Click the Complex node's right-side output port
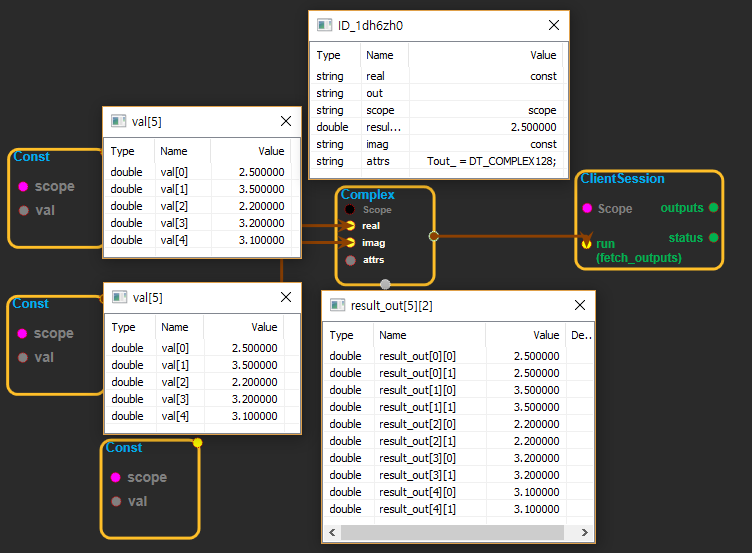The height and width of the screenshot is (553, 752). pyautogui.click(x=433, y=236)
